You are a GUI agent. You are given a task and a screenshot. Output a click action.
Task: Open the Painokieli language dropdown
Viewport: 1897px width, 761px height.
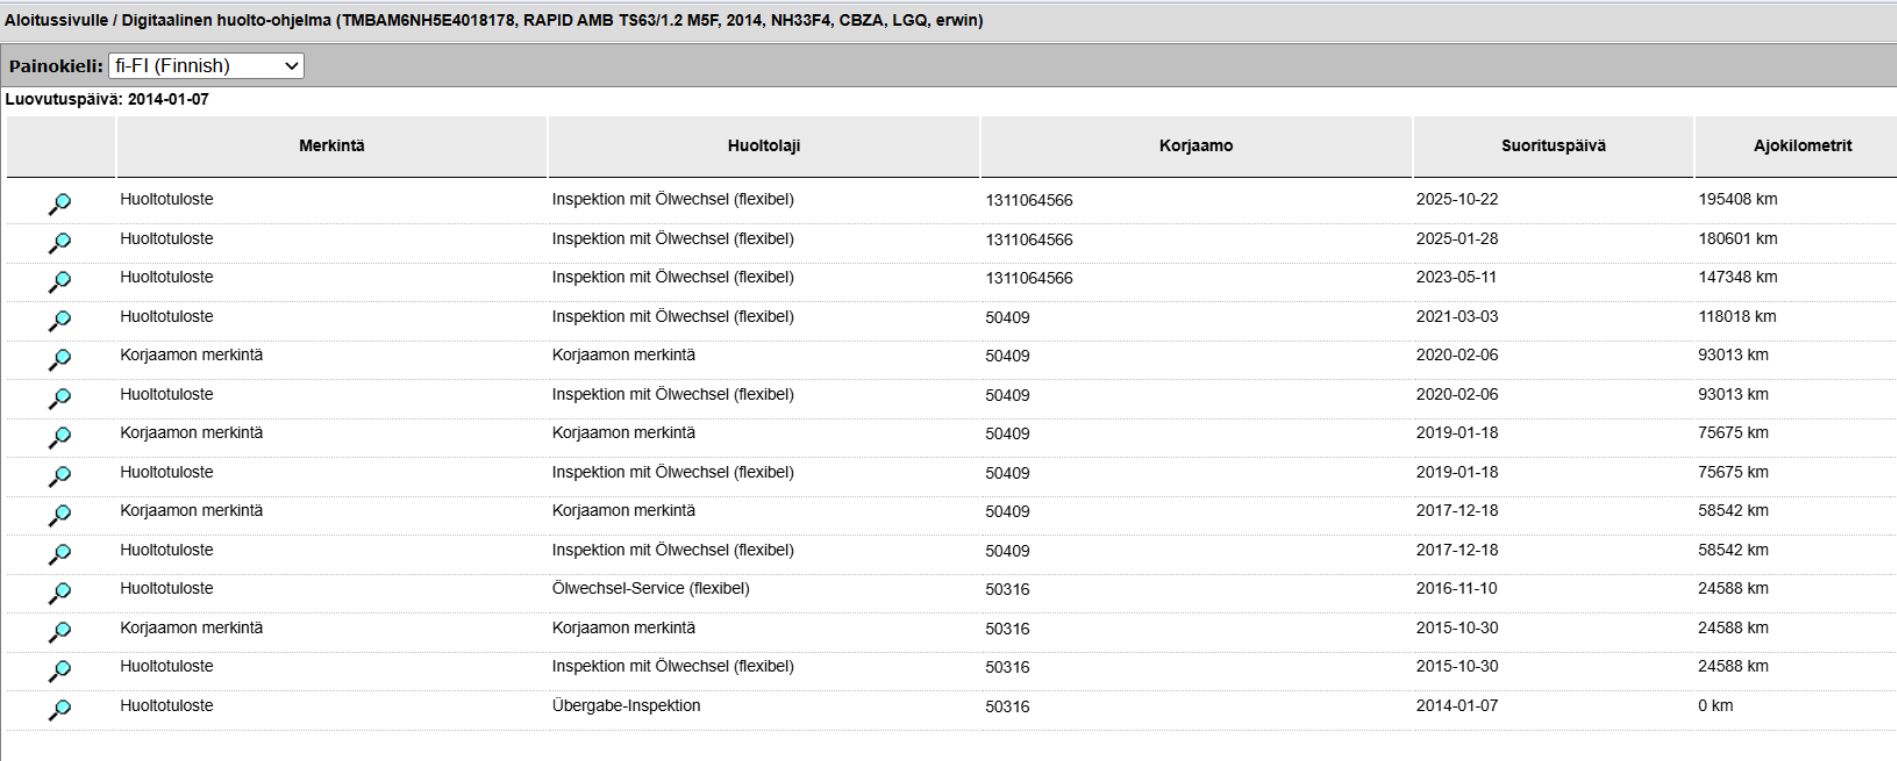pos(206,66)
